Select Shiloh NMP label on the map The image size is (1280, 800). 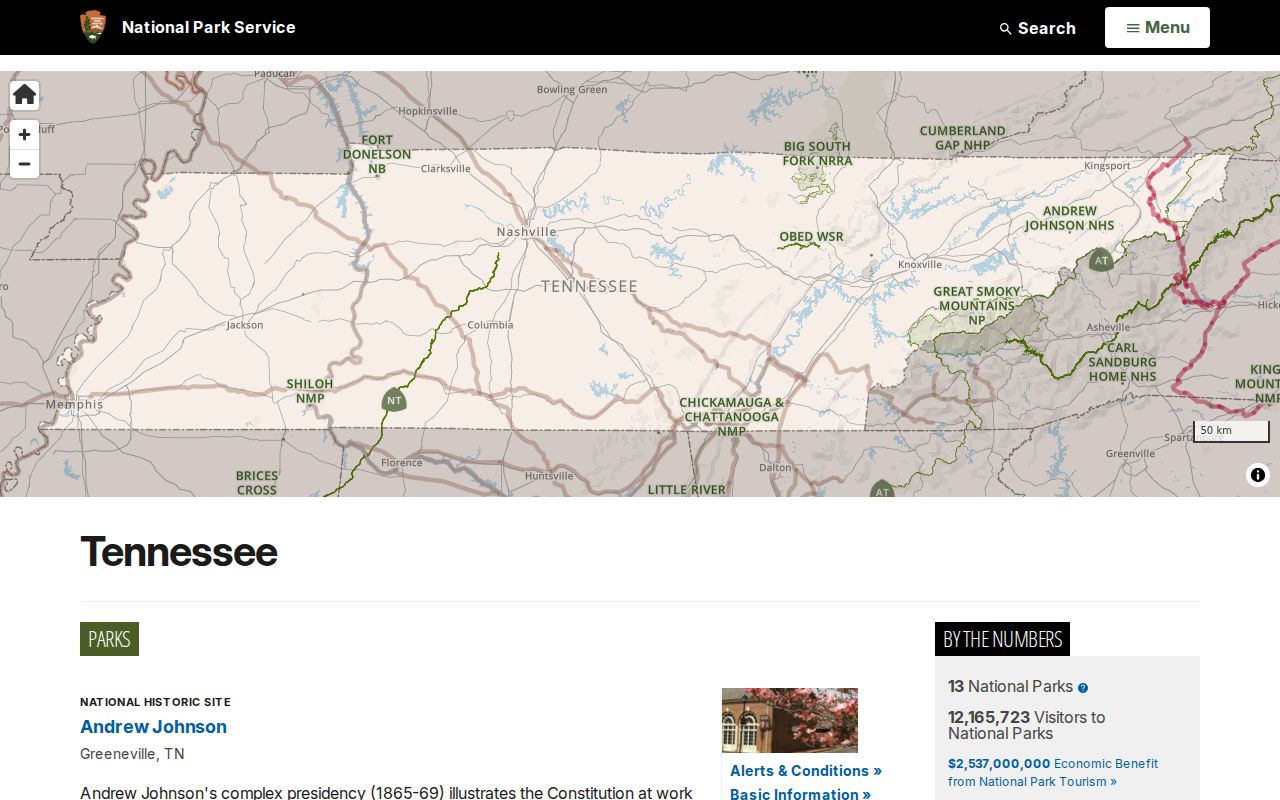coord(310,391)
